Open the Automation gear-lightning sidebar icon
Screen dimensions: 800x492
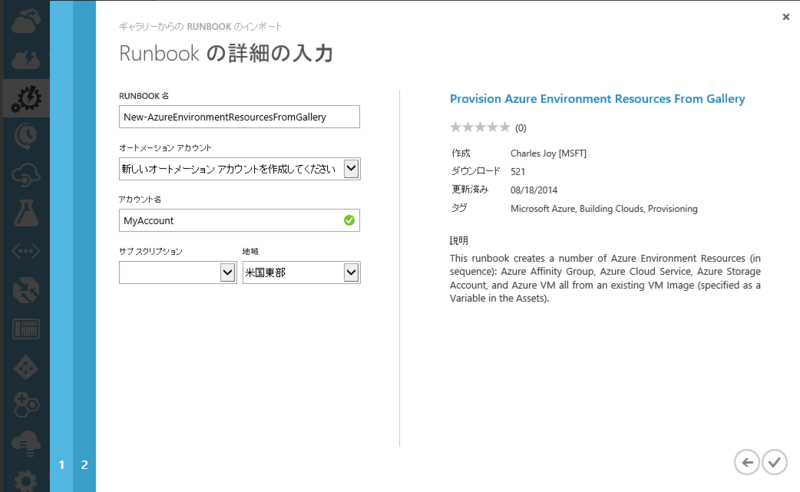point(26,99)
